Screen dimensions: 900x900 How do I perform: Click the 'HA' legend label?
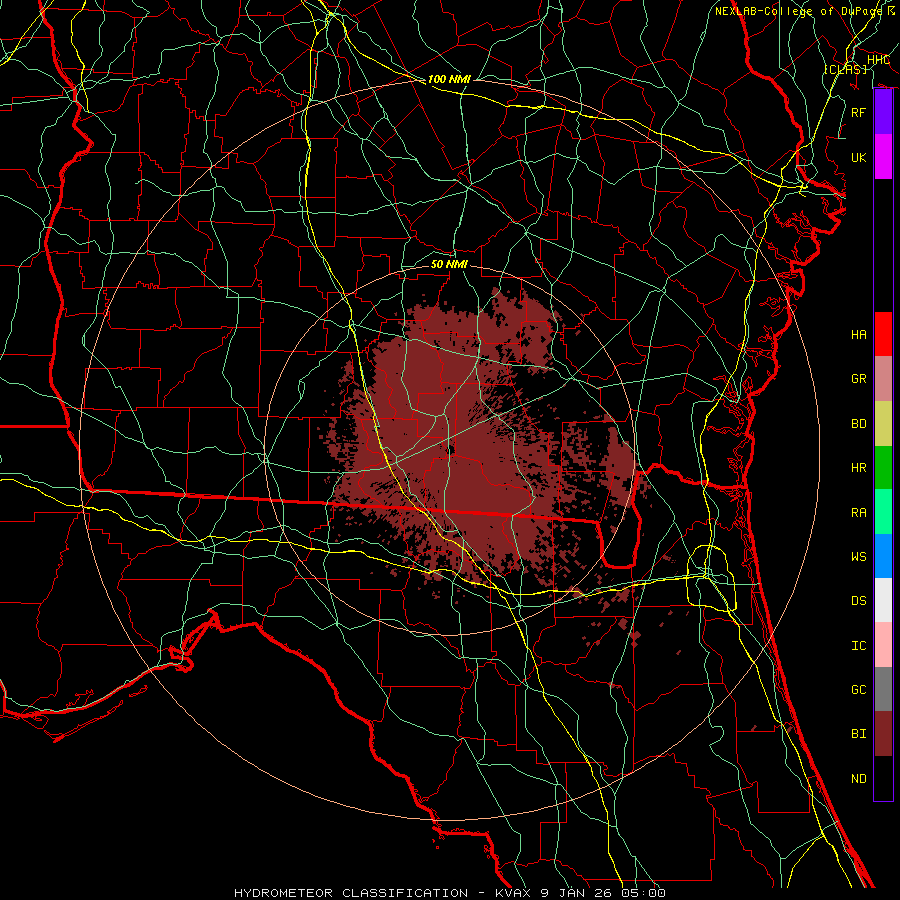859,335
